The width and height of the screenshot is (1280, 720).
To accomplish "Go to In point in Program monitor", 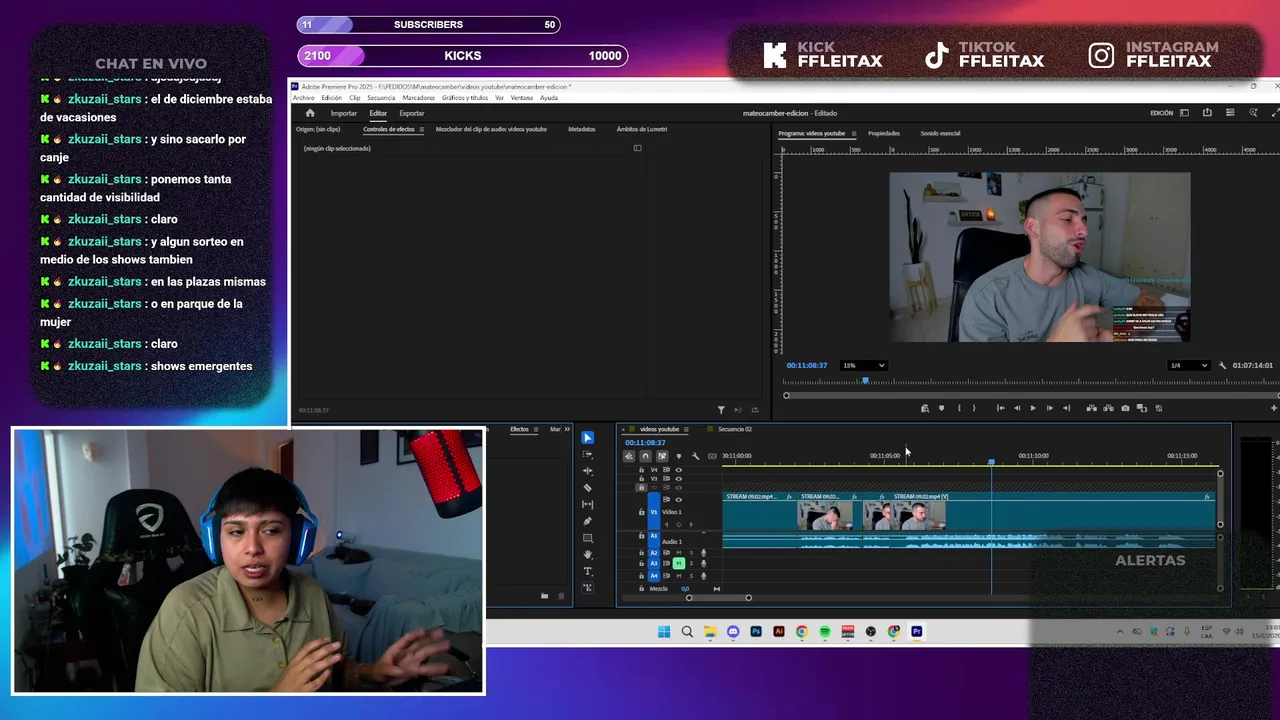I will click(x=1000, y=408).
